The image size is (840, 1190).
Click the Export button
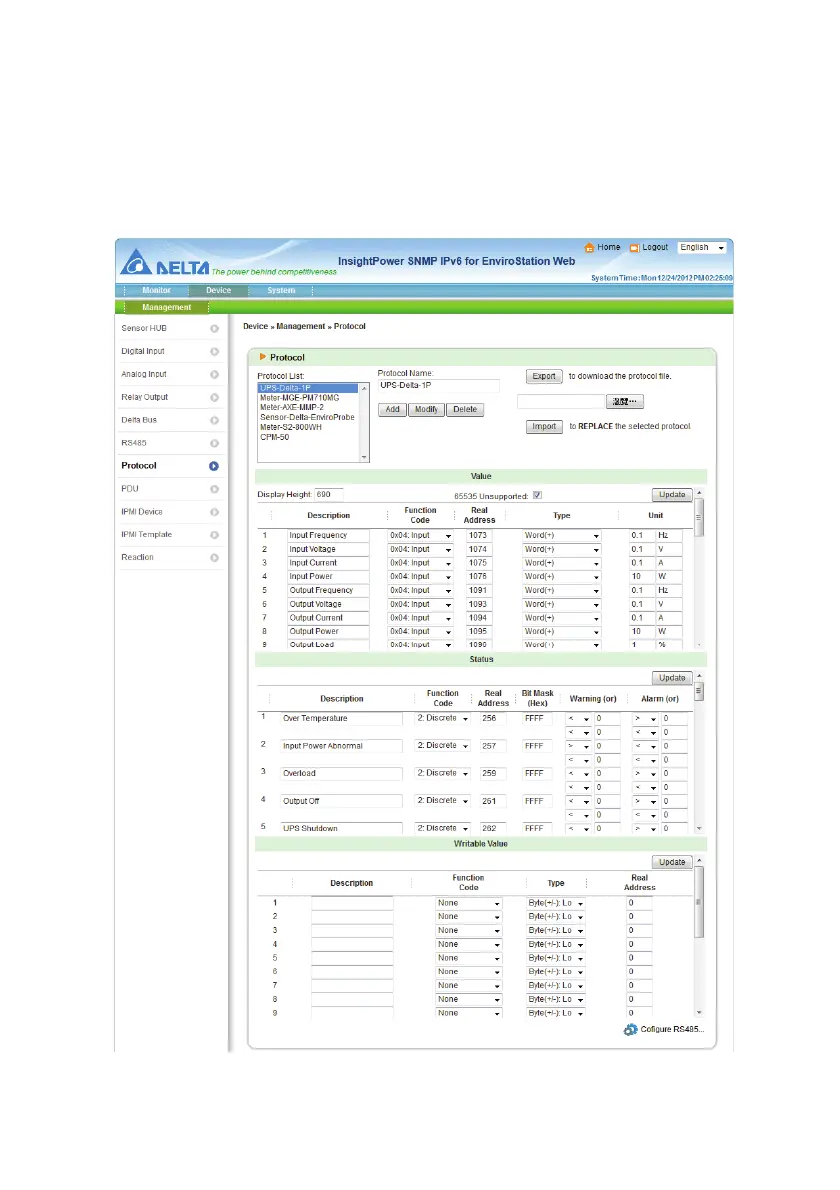point(544,376)
